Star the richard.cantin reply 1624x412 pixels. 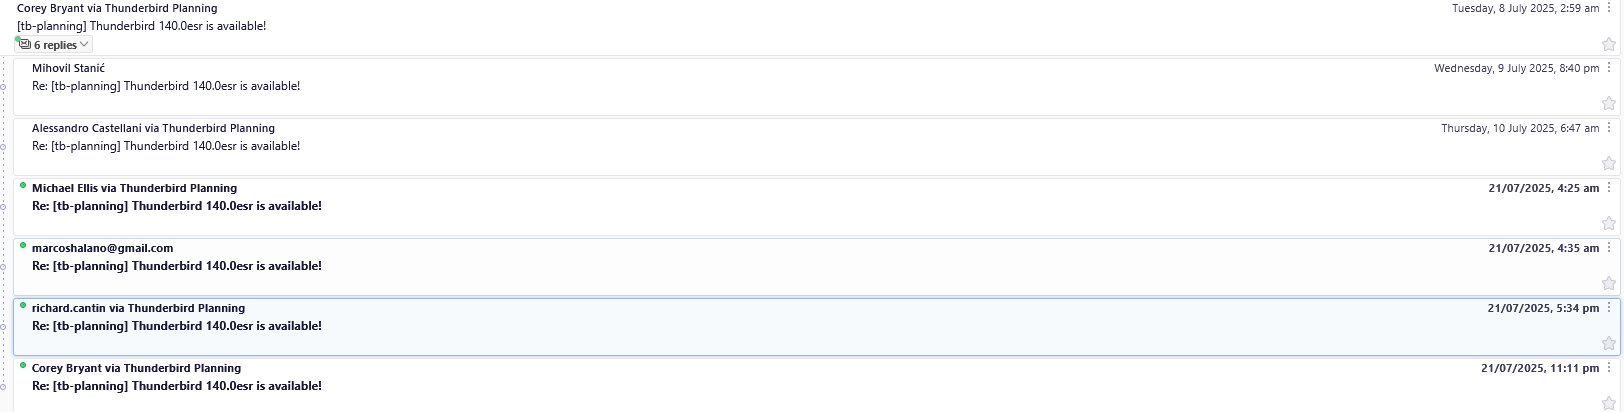1608,344
